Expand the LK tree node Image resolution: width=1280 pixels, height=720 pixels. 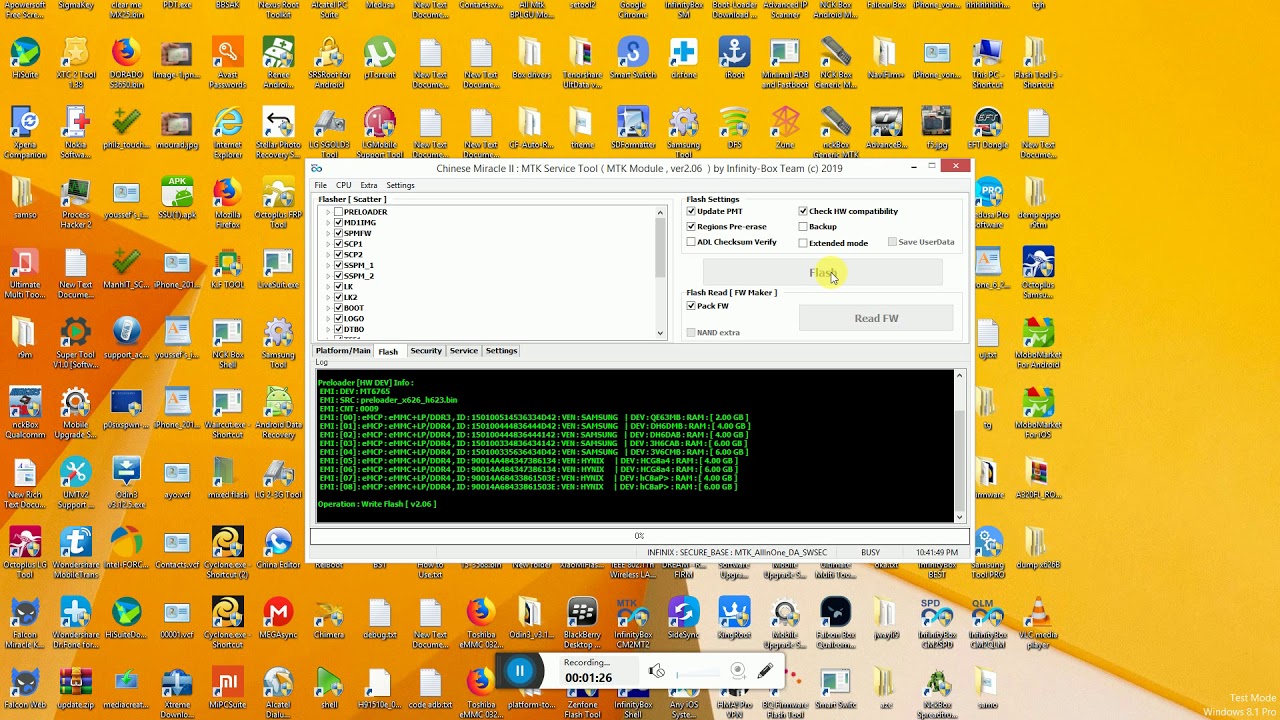tap(328, 287)
